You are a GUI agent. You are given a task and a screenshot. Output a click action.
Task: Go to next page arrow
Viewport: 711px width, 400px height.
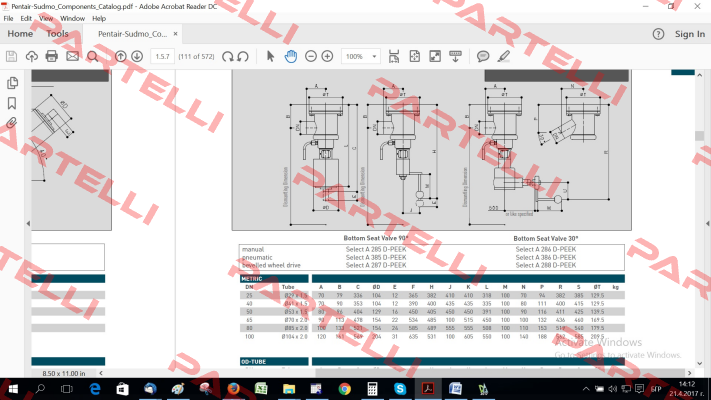tap(137, 56)
